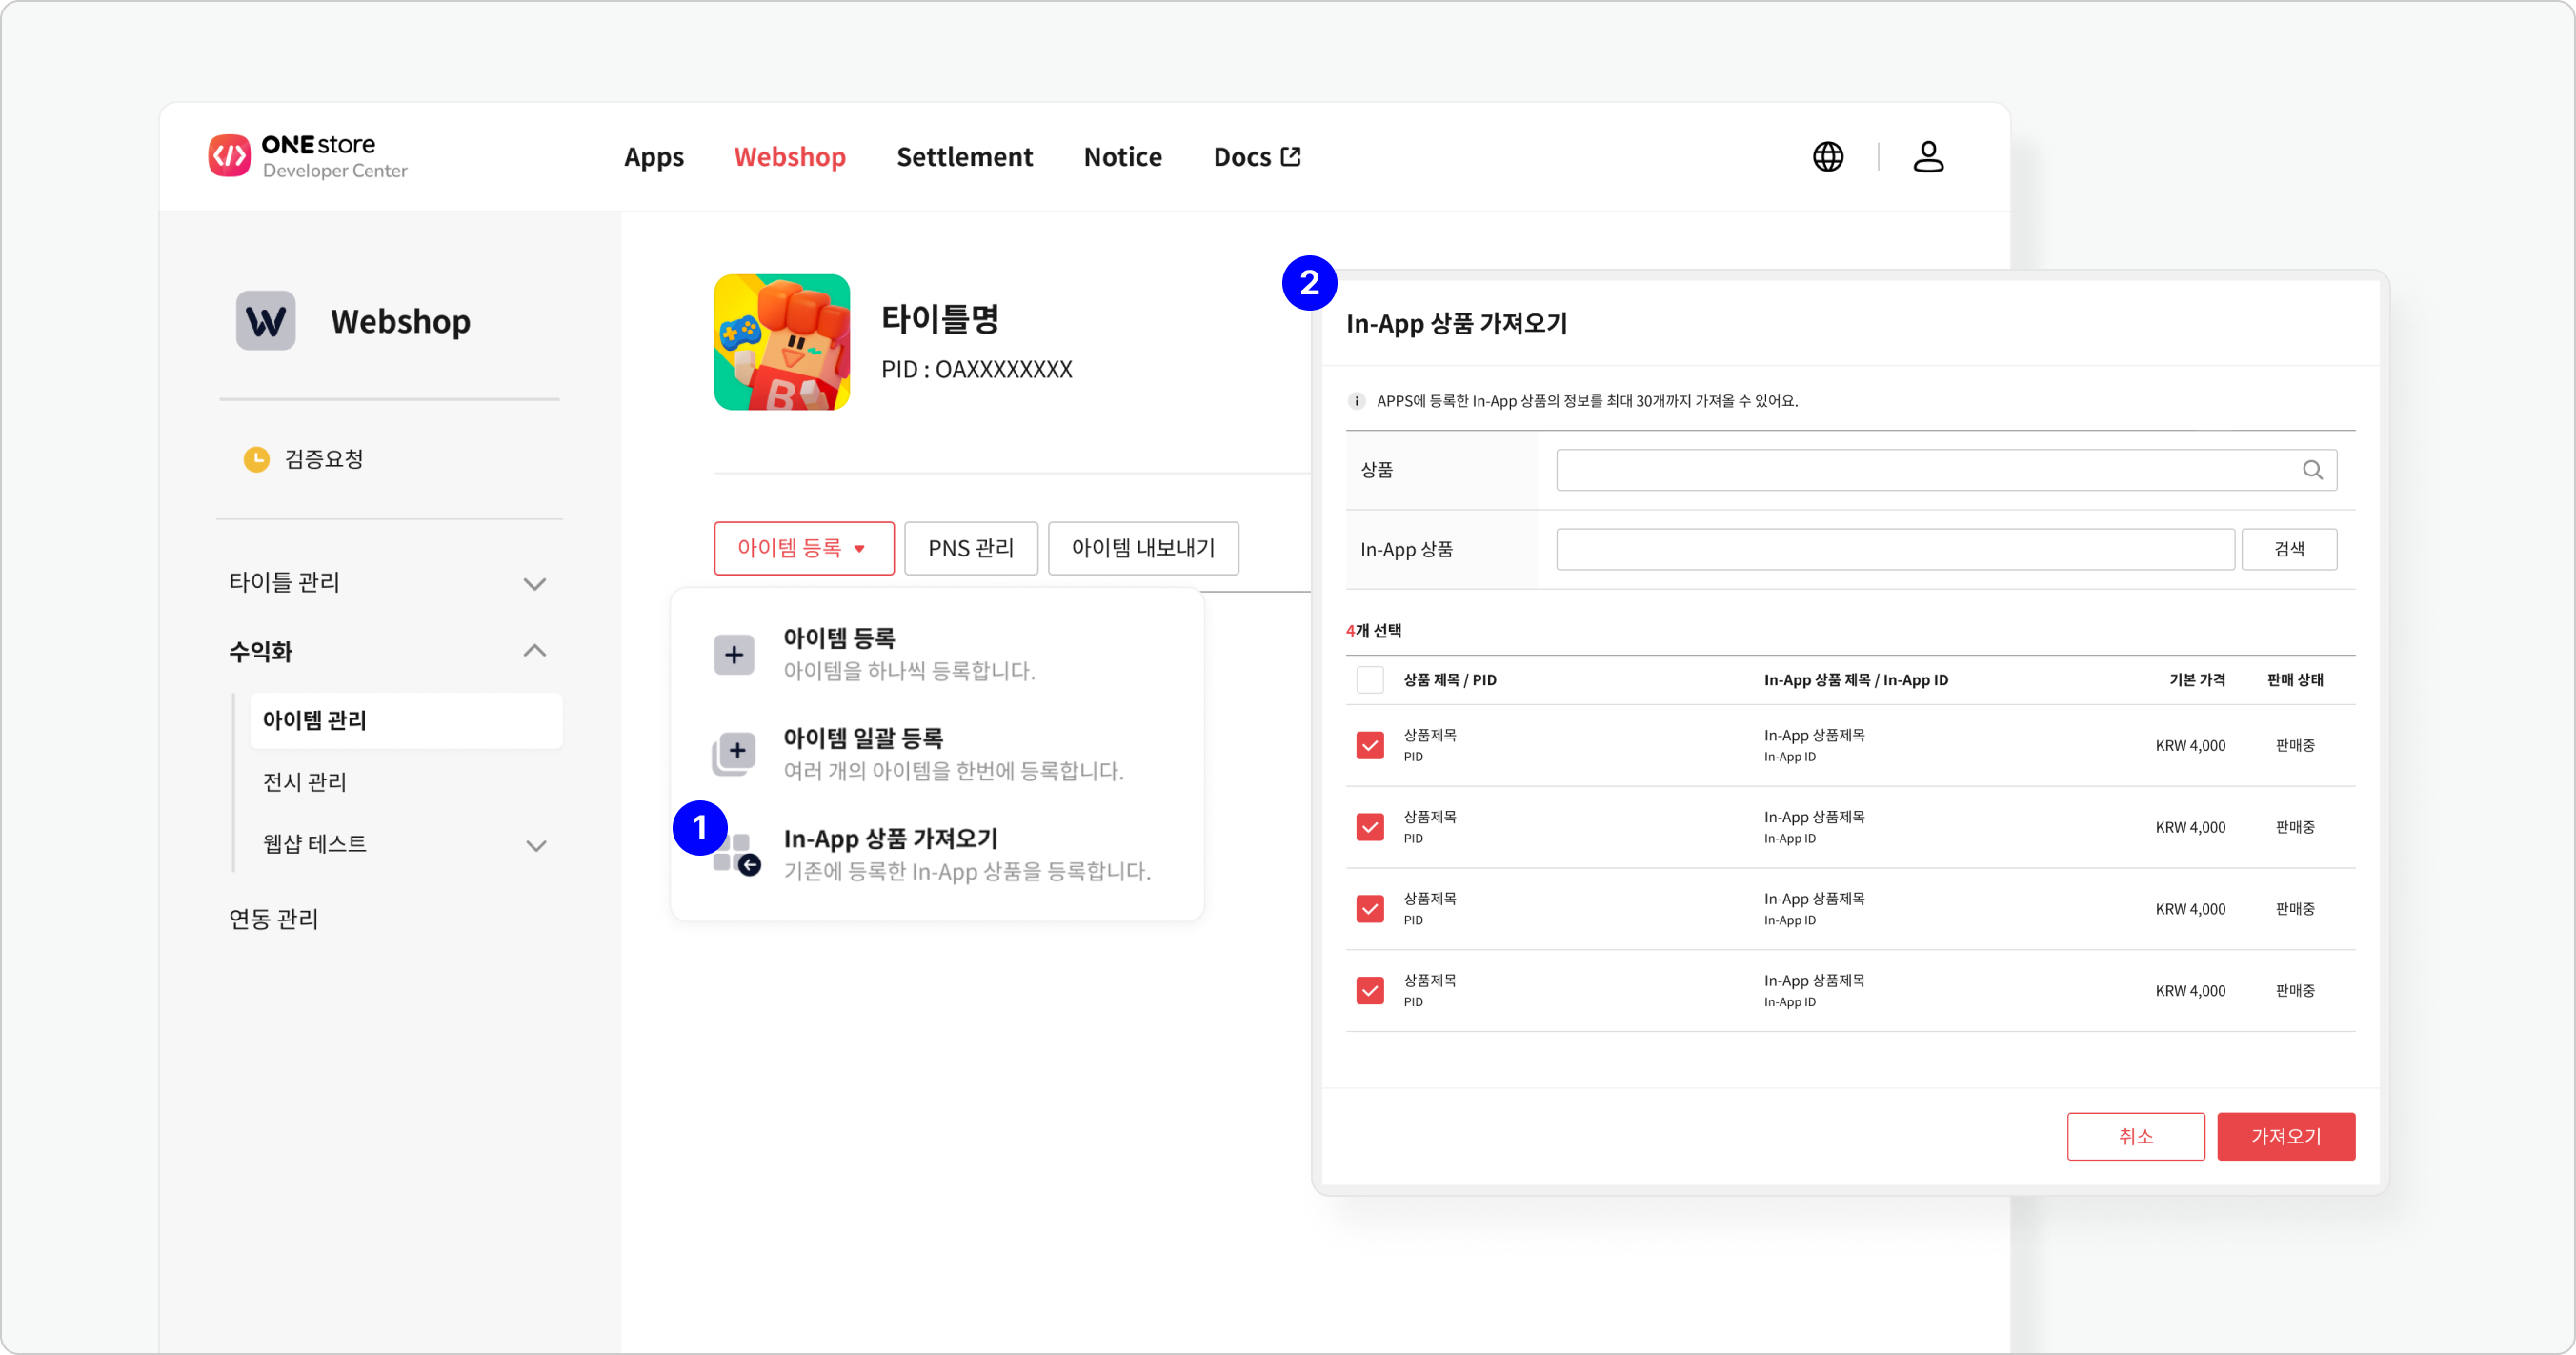
Task: Click the ONE store logo icon
Action: tap(229, 156)
